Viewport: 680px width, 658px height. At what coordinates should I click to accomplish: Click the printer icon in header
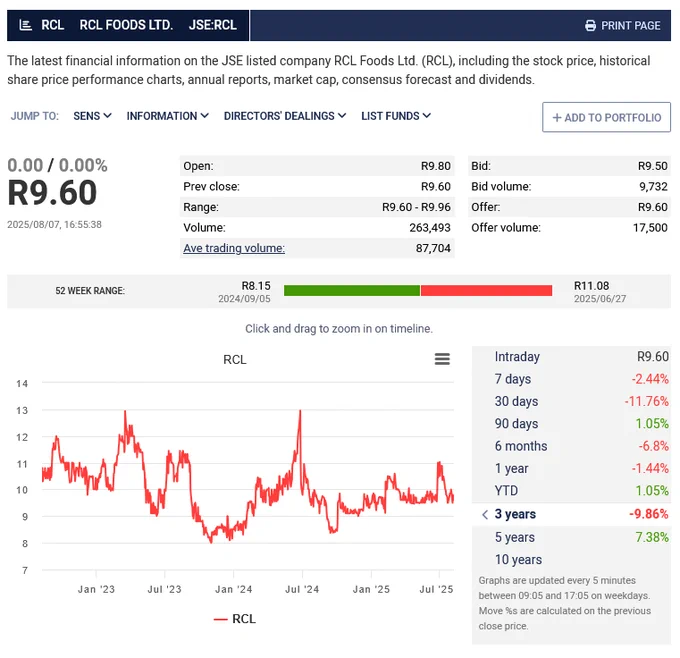[590, 26]
